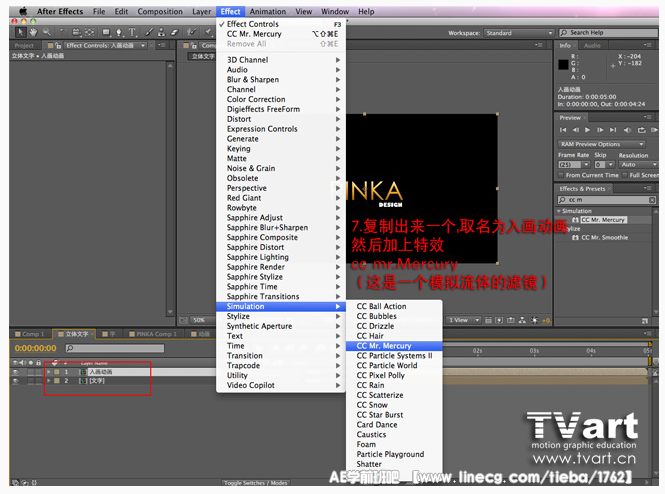665x494 pixels.
Task: Select the Eraser tool
Action: pos(174,32)
